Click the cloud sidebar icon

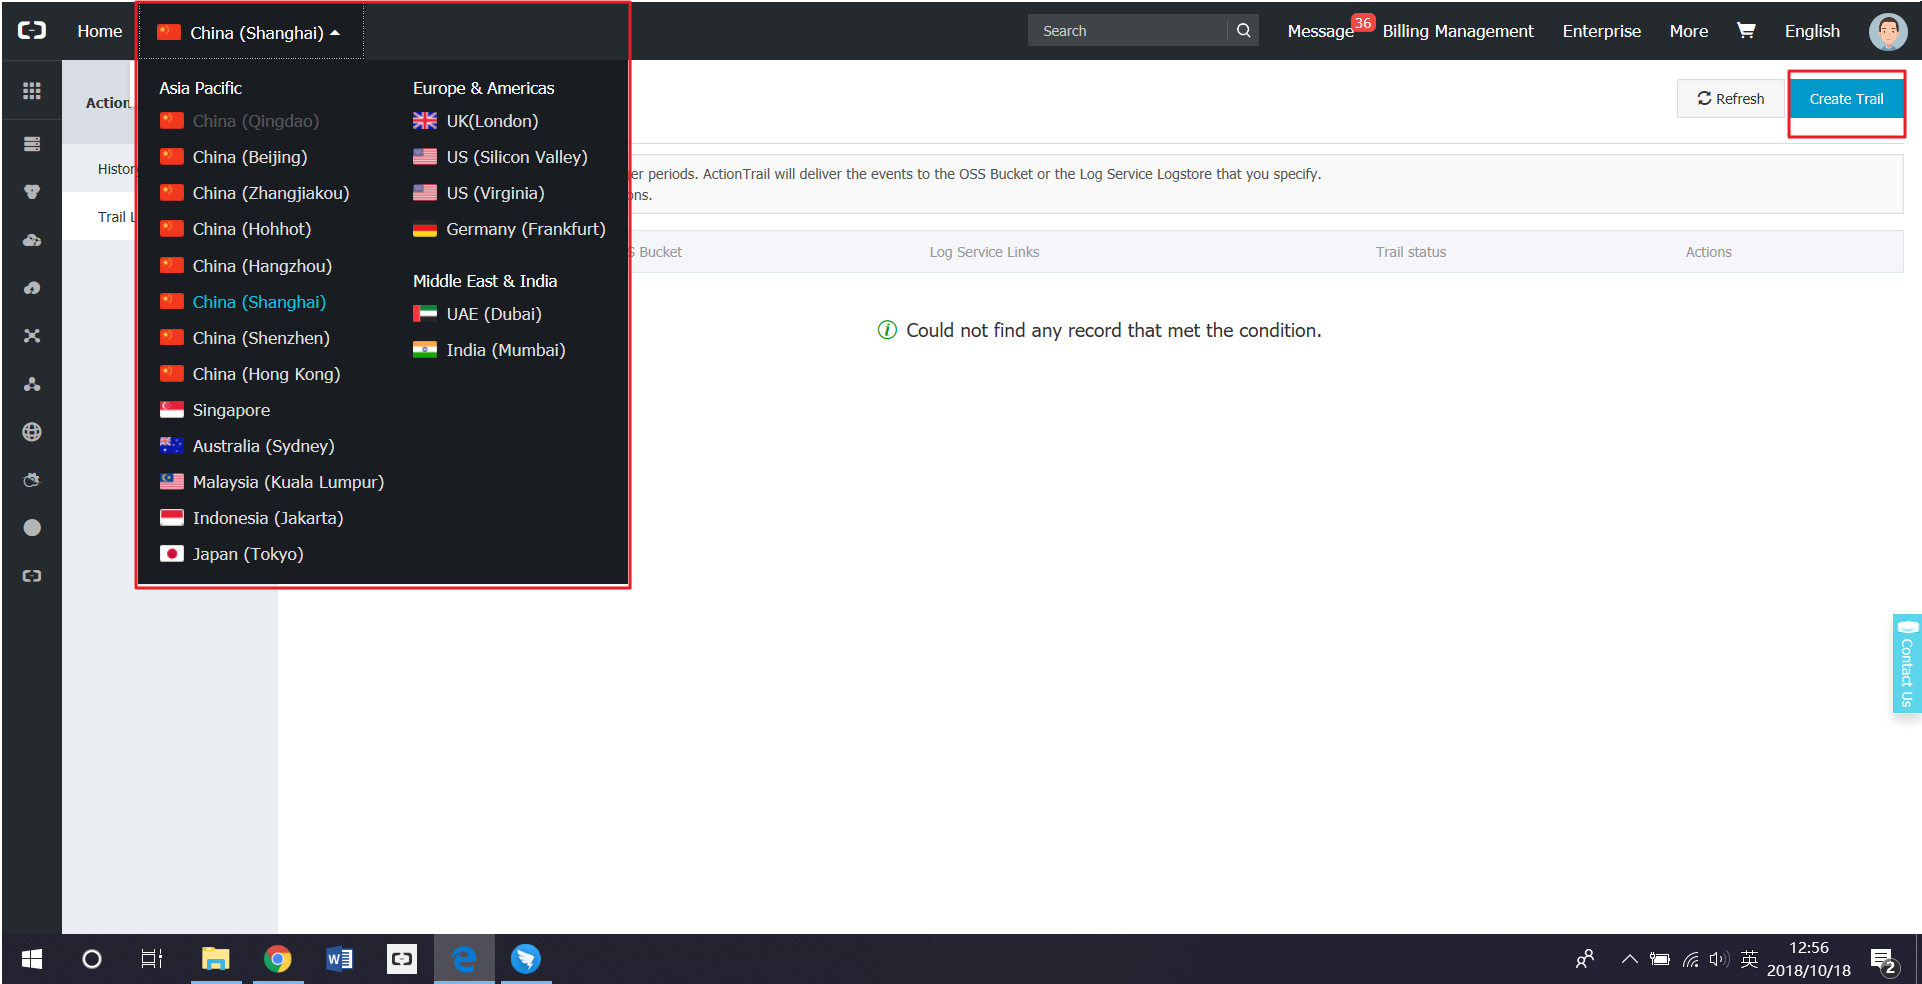32,240
